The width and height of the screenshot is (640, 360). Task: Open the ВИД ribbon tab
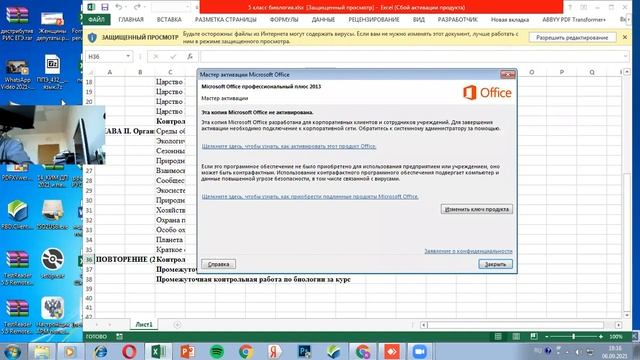coord(418,19)
